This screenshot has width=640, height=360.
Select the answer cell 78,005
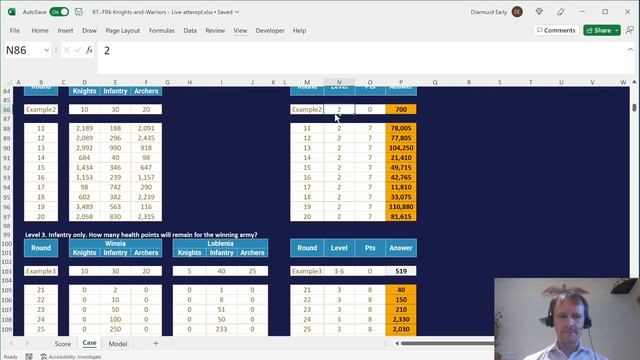pos(401,128)
